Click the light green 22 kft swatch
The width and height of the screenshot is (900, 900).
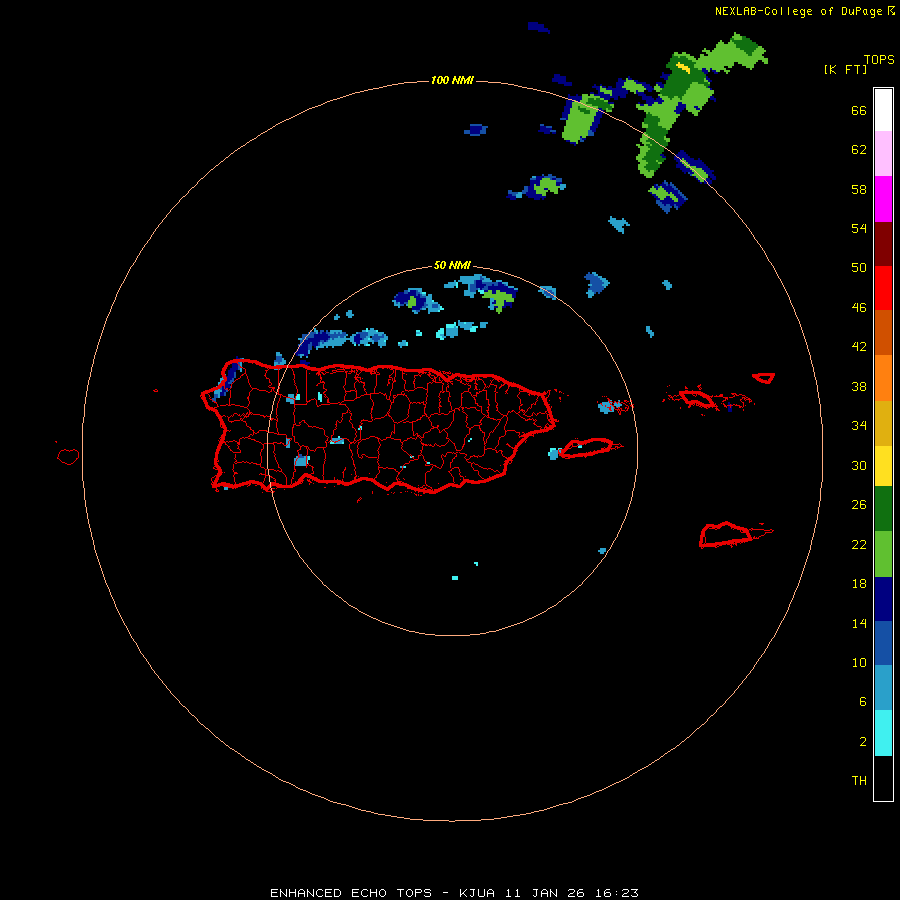[883, 554]
